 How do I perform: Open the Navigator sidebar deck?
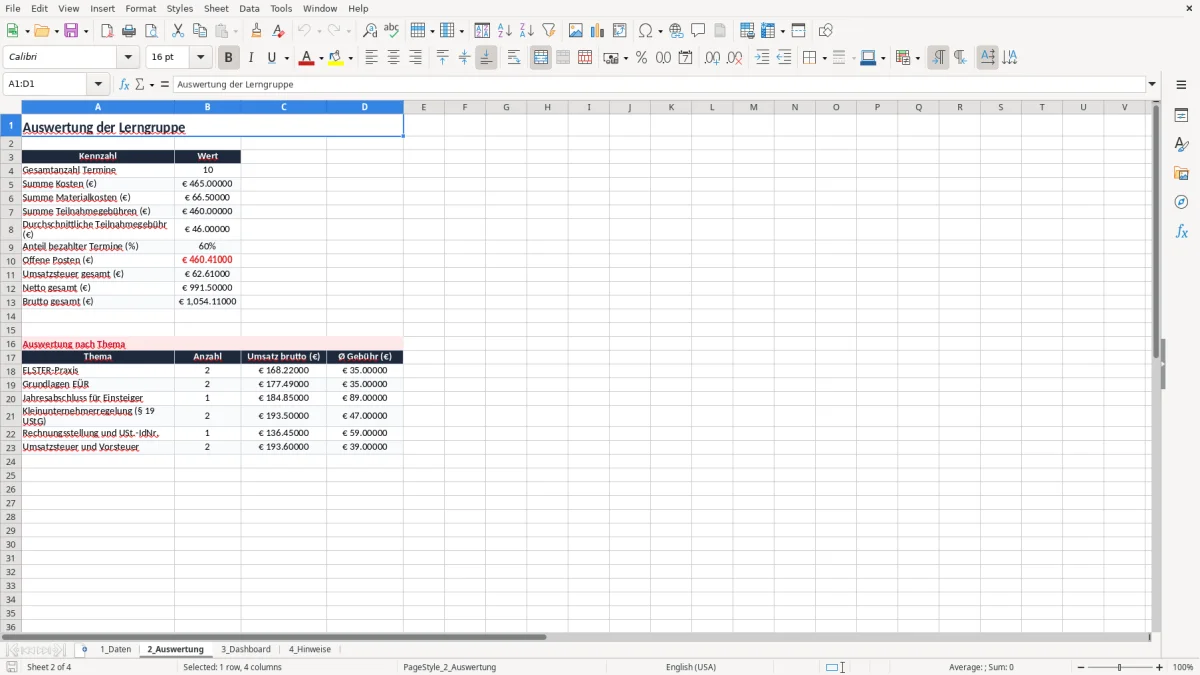coord(1181,202)
